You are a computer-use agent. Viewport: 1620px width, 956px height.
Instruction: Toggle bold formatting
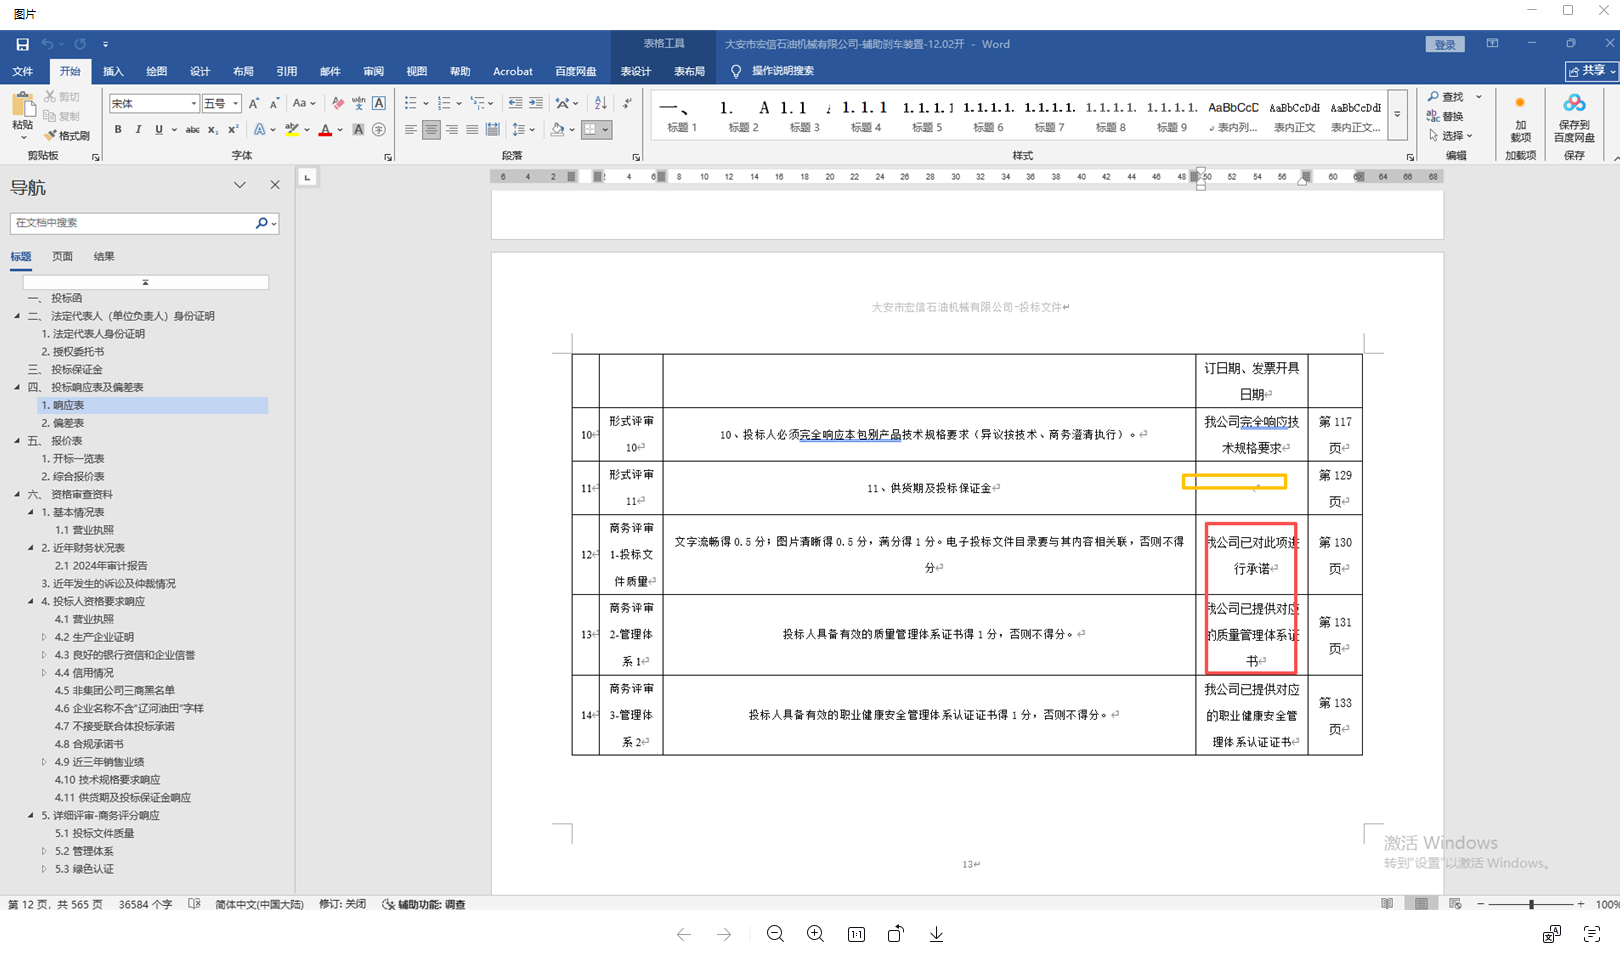pos(118,130)
